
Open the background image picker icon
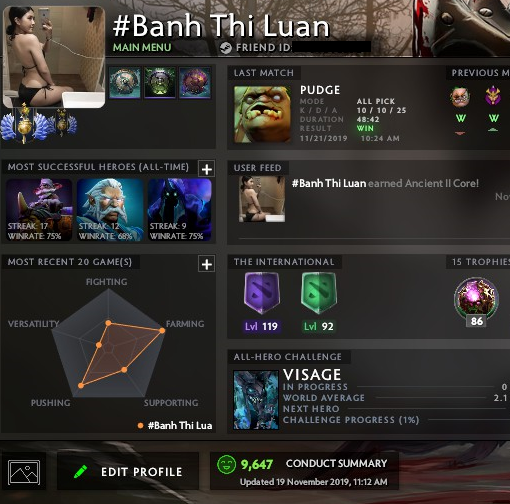click(24, 472)
